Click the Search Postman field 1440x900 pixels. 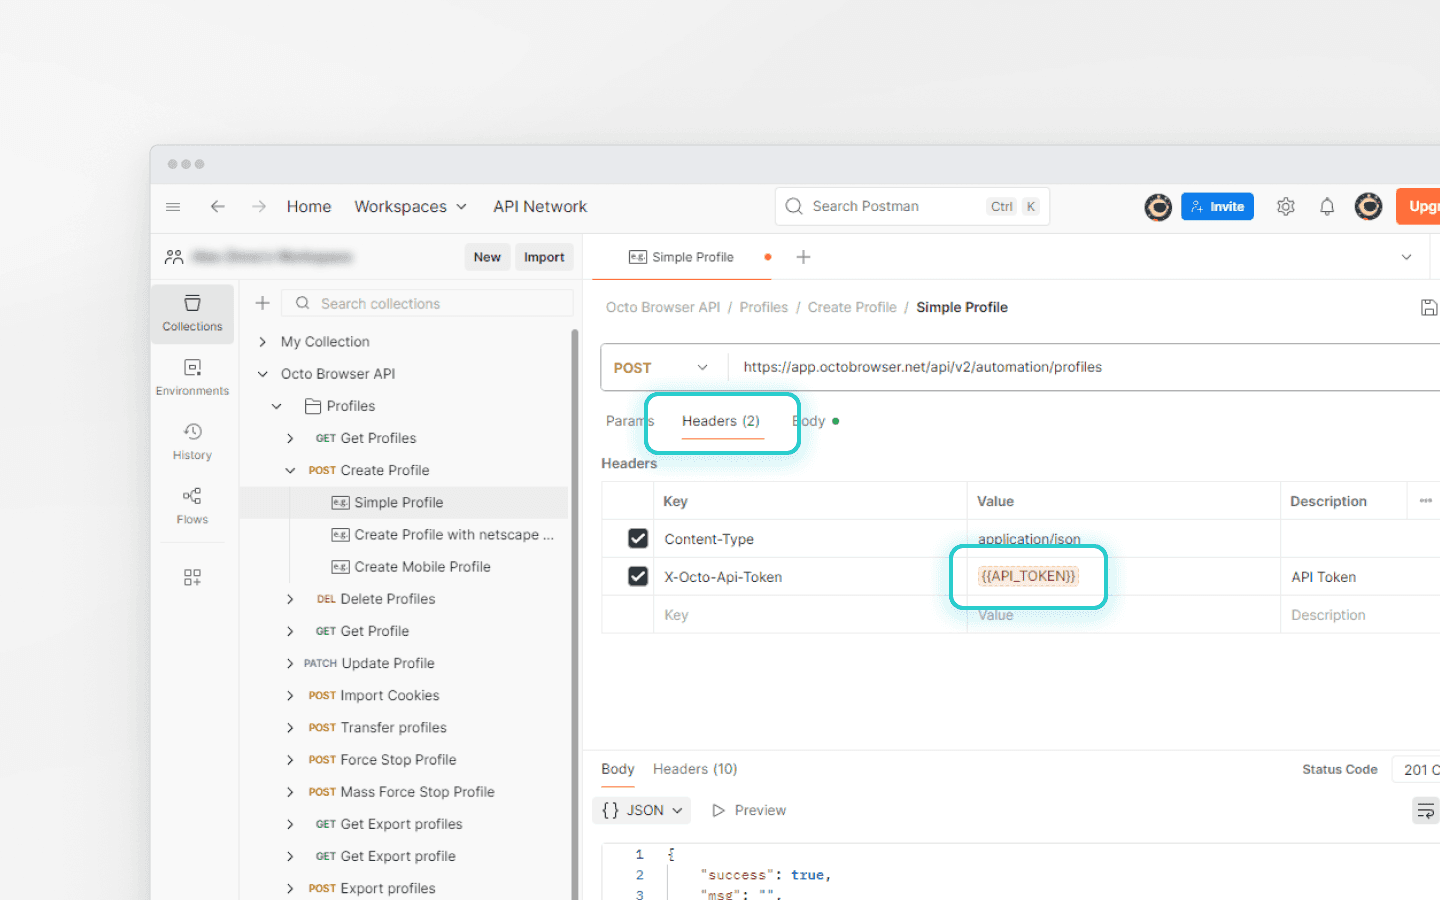click(x=912, y=207)
